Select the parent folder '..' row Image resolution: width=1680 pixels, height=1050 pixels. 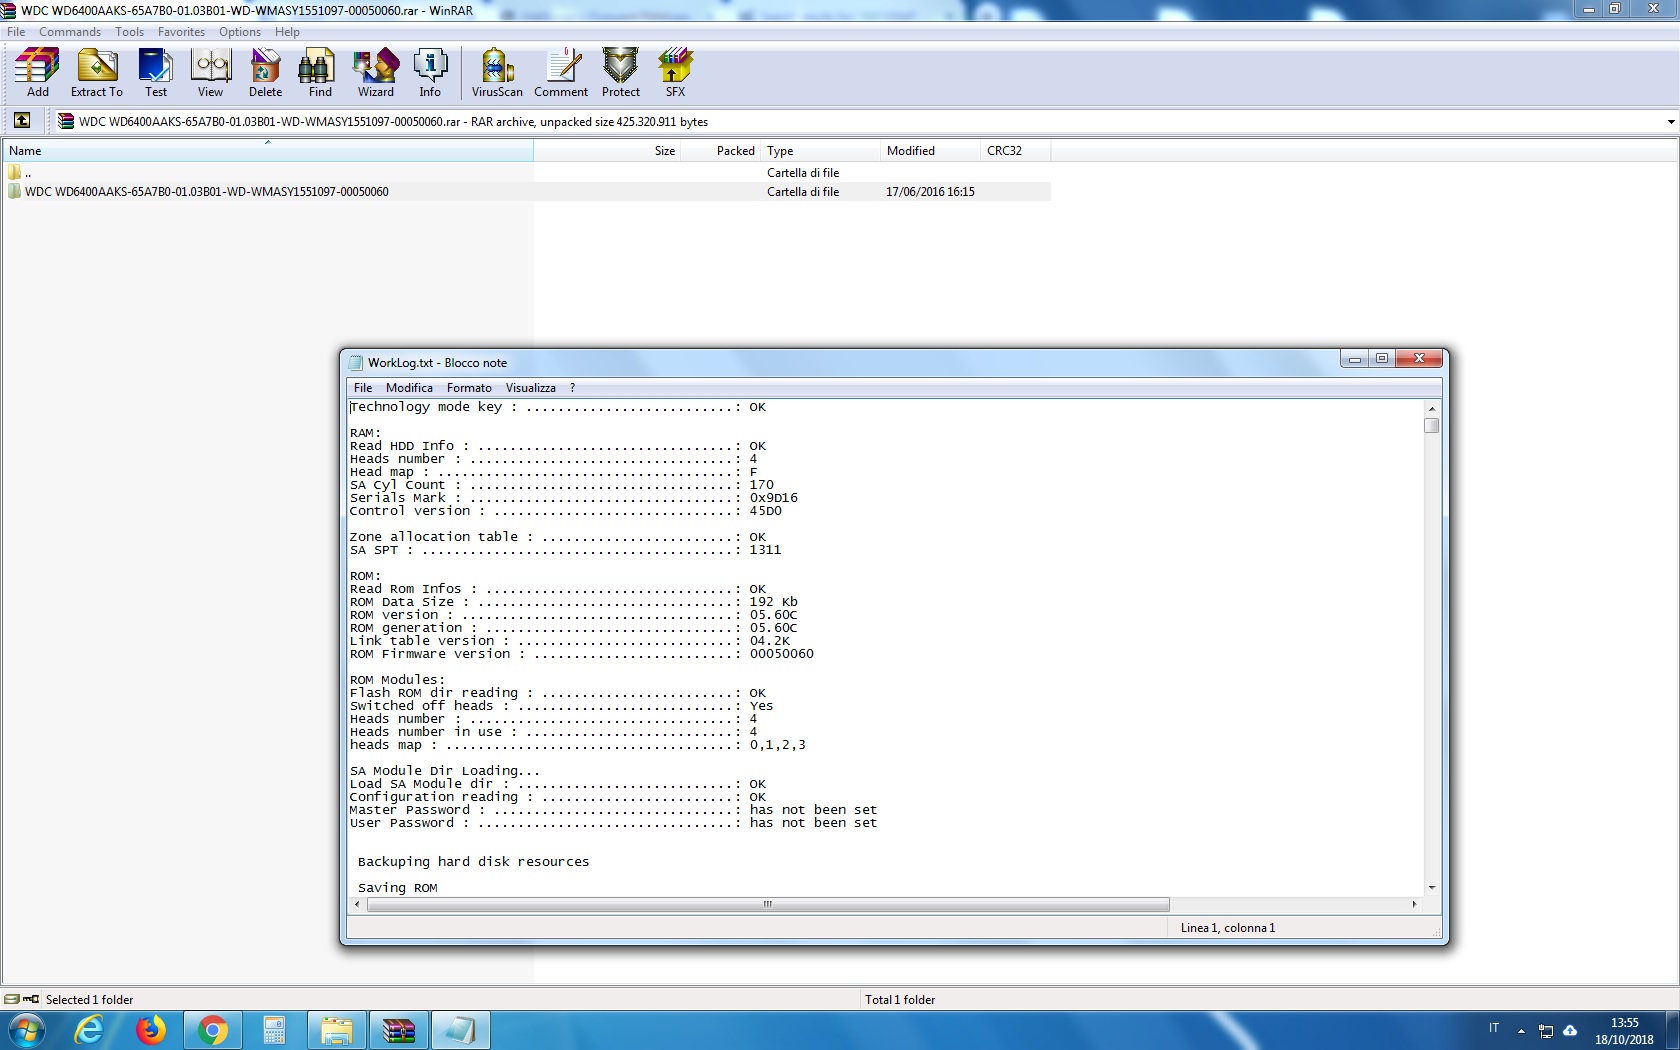tap(527, 173)
